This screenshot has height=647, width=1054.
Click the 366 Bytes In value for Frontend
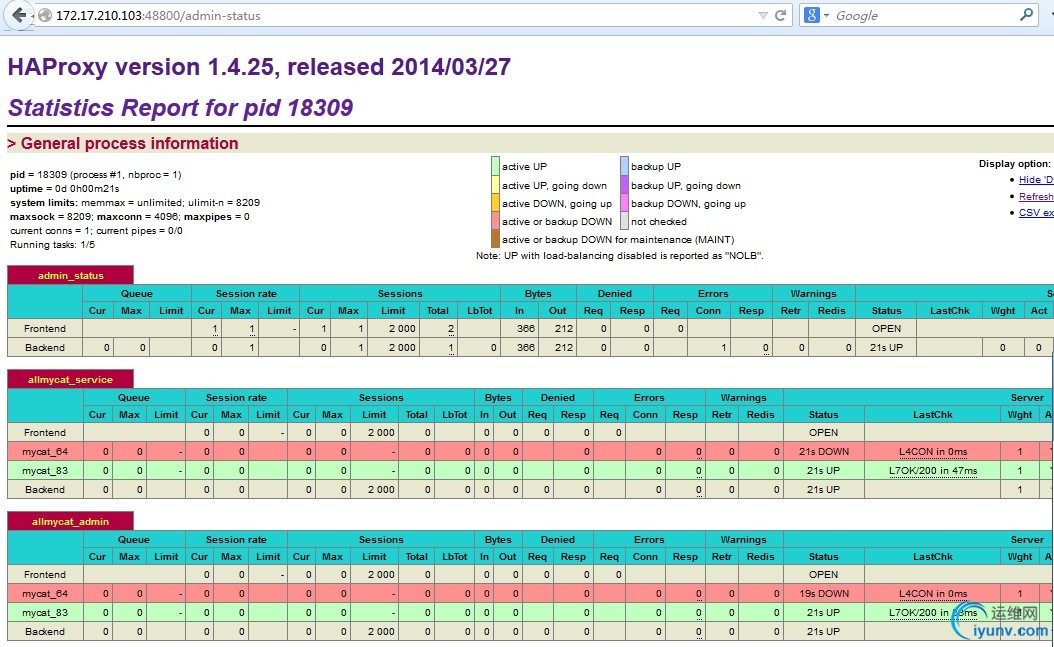point(526,329)
